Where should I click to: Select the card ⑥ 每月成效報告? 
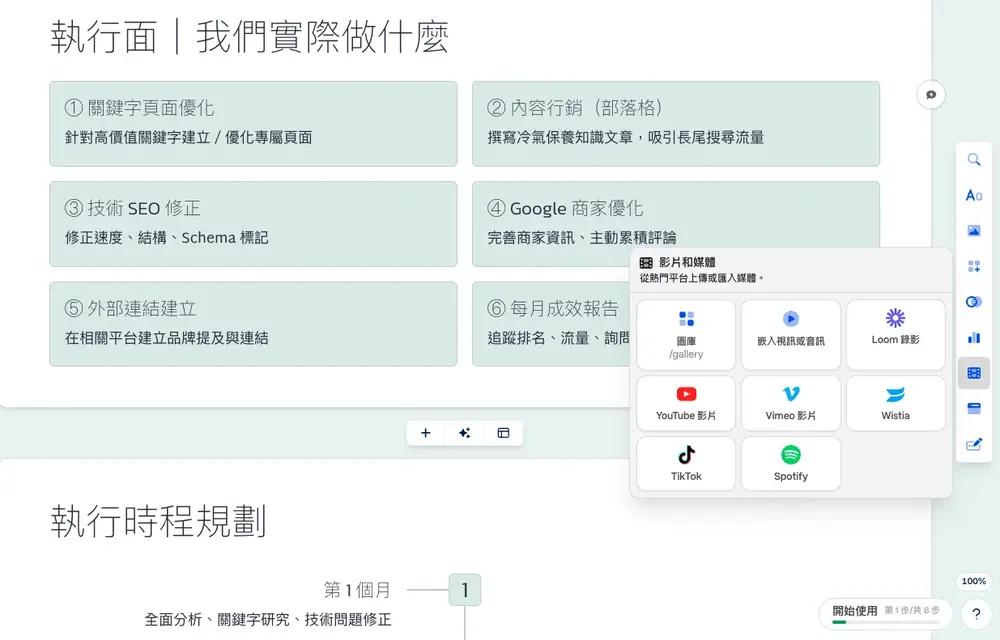coord(552,324)
